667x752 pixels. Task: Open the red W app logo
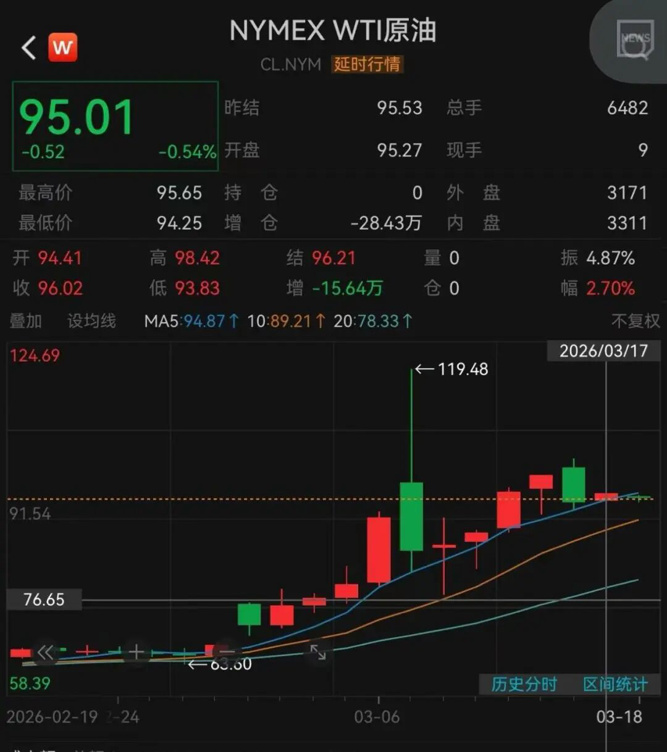tap(63, 47)
